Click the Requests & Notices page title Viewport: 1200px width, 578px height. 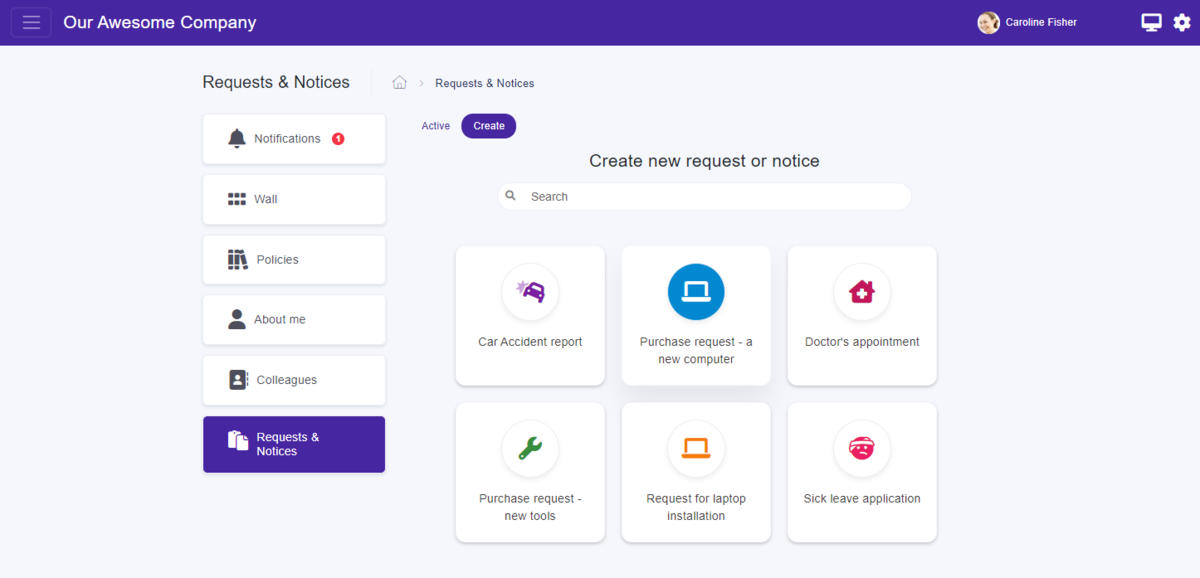276,82
